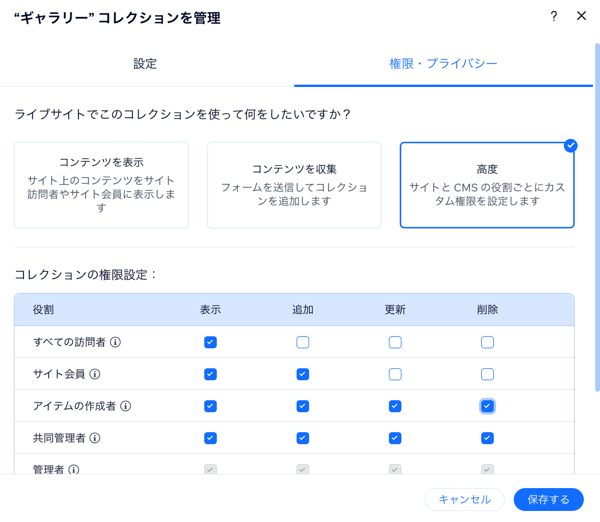This screenshot has width=600, height=522.
Task: Enable 削除 permission for サイト会員
Action: pos(487,374)
